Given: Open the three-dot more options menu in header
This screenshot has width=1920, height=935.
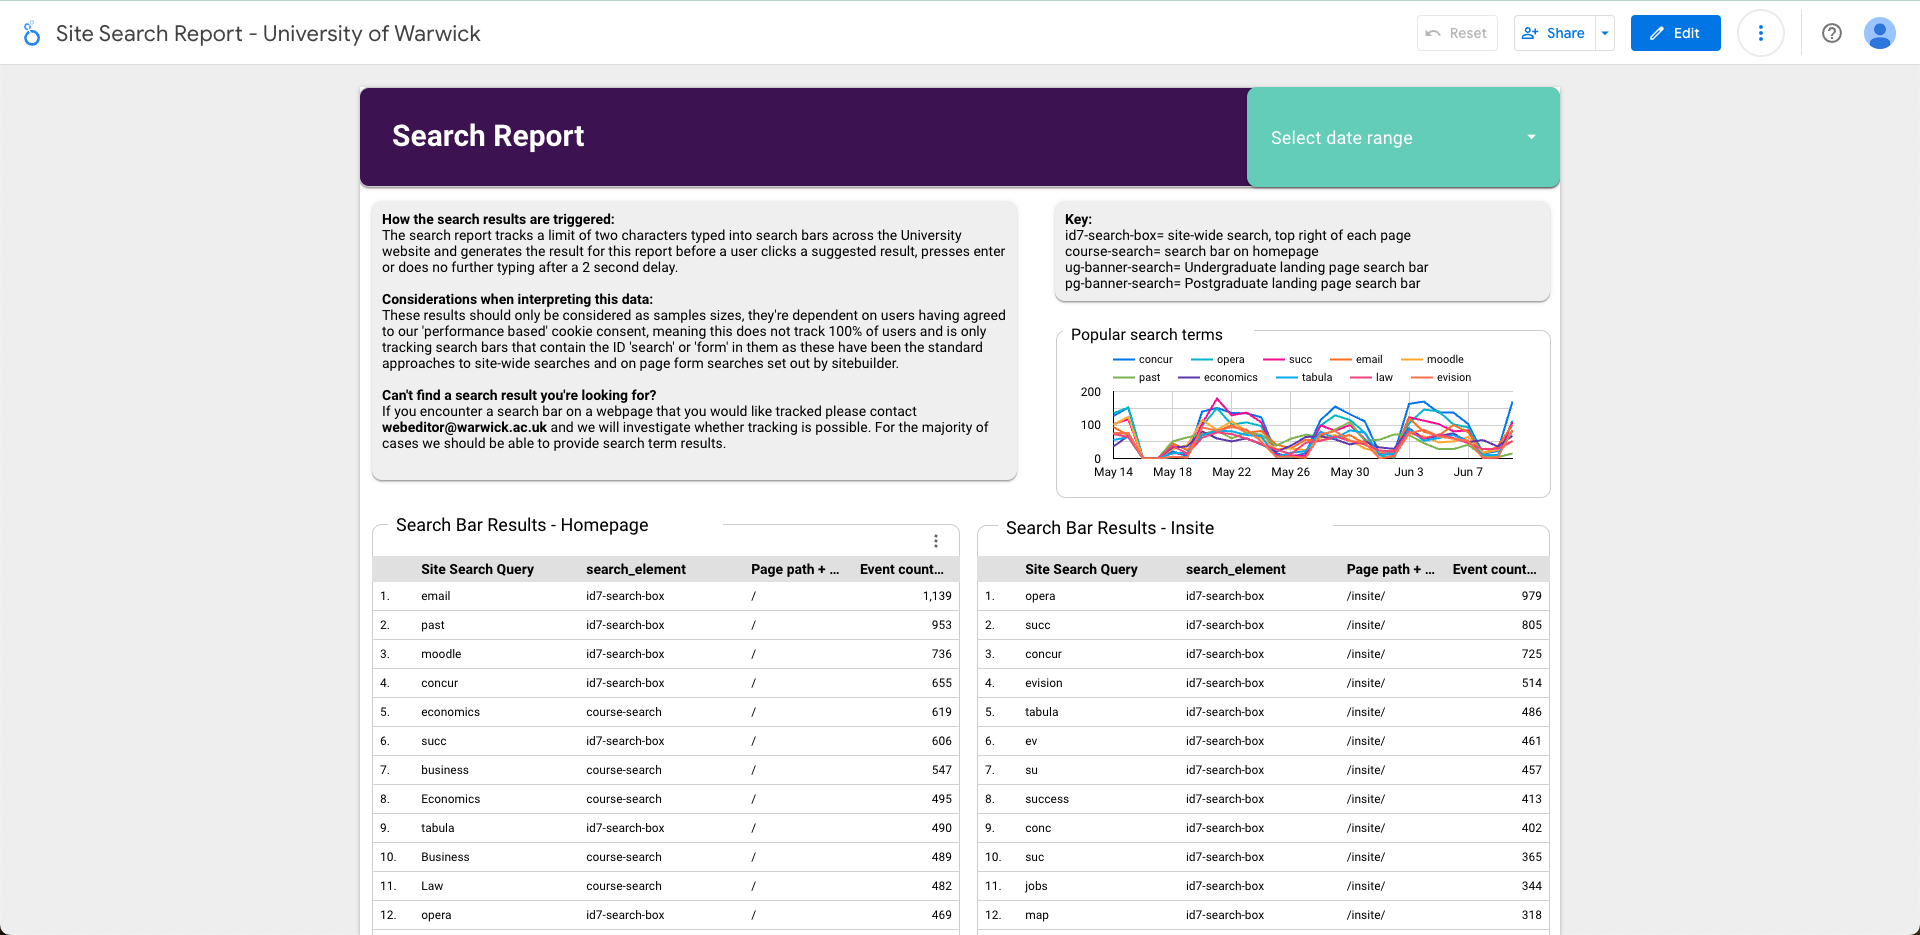Looking at the screenshot, I should point(1760,33).
